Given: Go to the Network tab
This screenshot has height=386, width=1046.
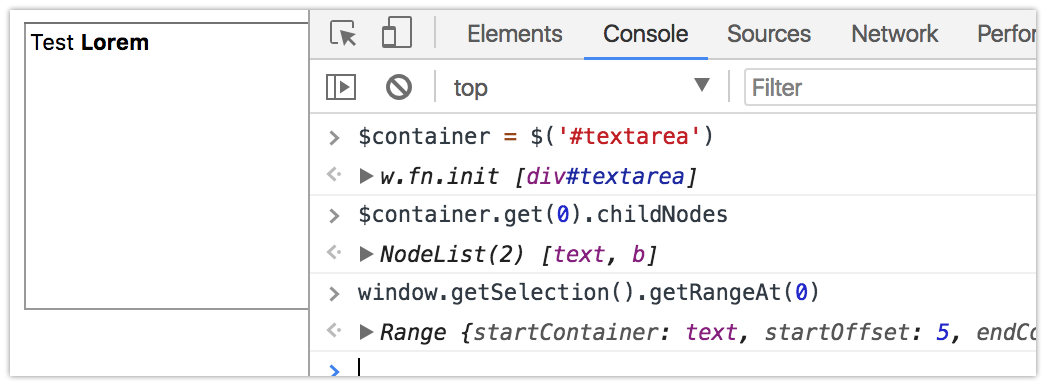Looking at the screenshot, I should [x=895, y=33].
